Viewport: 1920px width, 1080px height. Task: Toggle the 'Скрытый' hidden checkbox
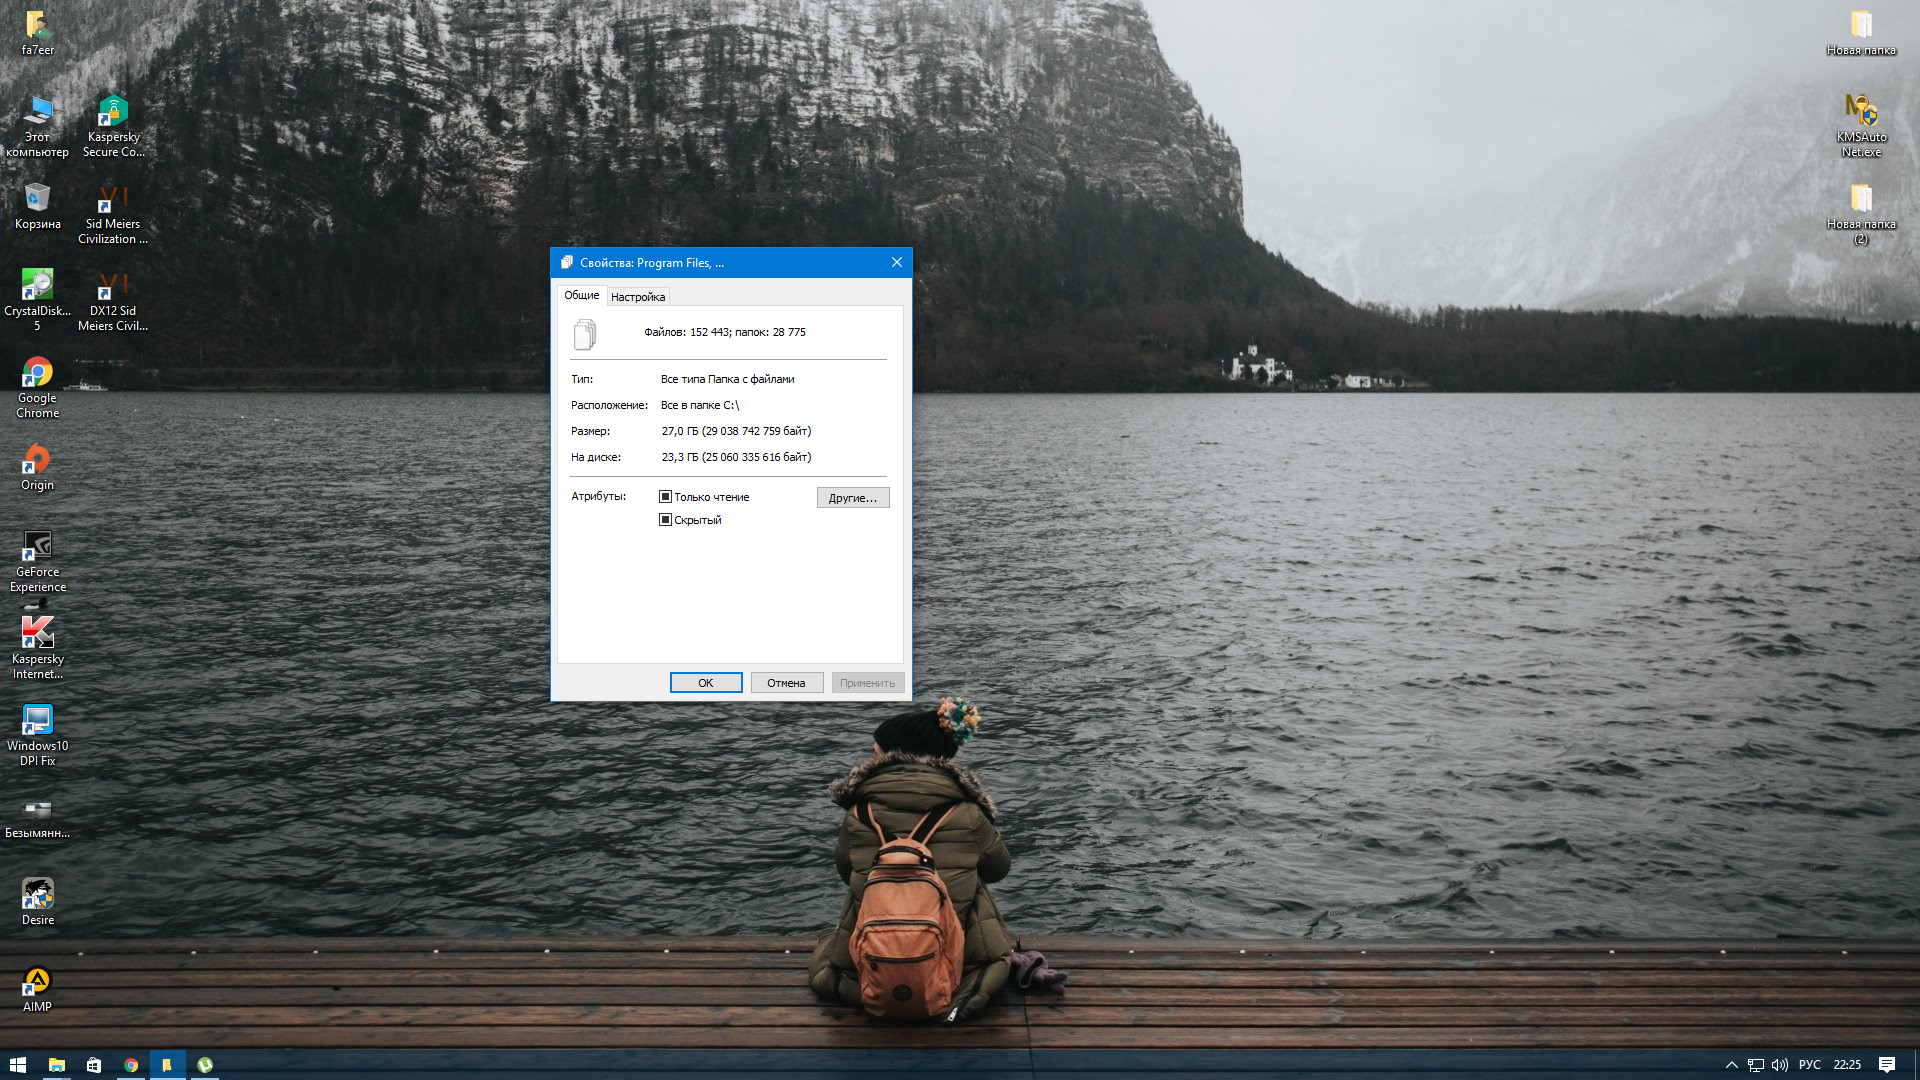(665, 520)
